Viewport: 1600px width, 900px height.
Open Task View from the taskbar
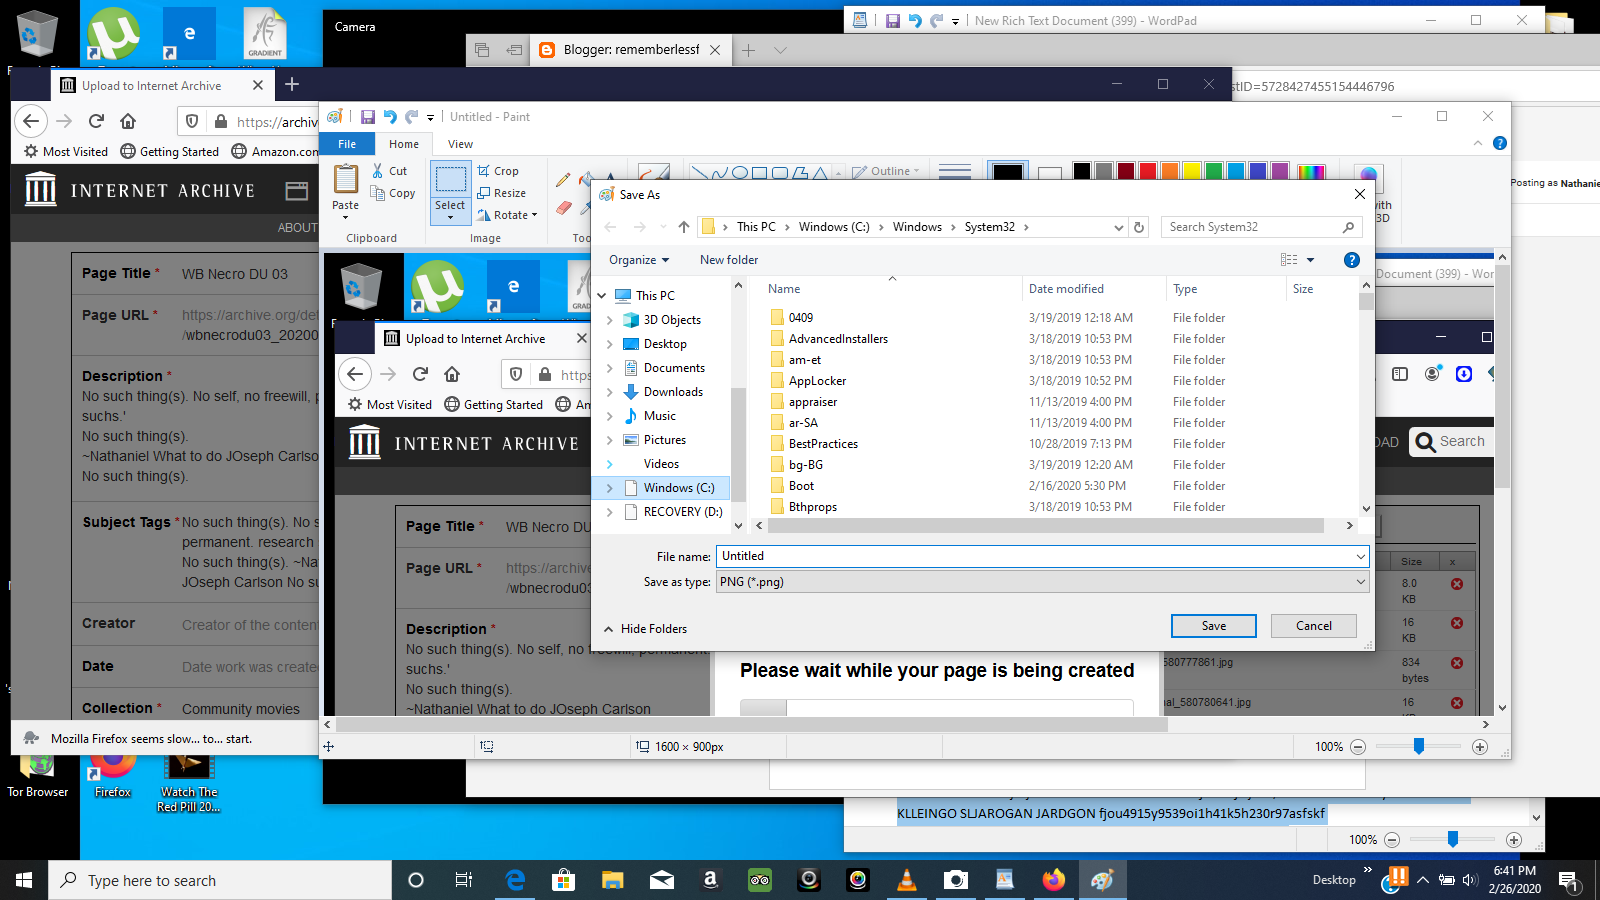(464, 880)
